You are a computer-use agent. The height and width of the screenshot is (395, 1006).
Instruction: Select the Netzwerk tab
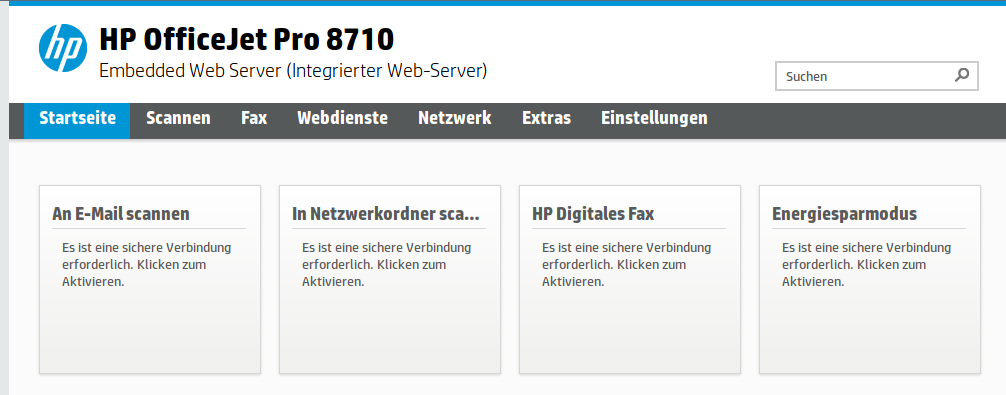[x=455, y=118]
